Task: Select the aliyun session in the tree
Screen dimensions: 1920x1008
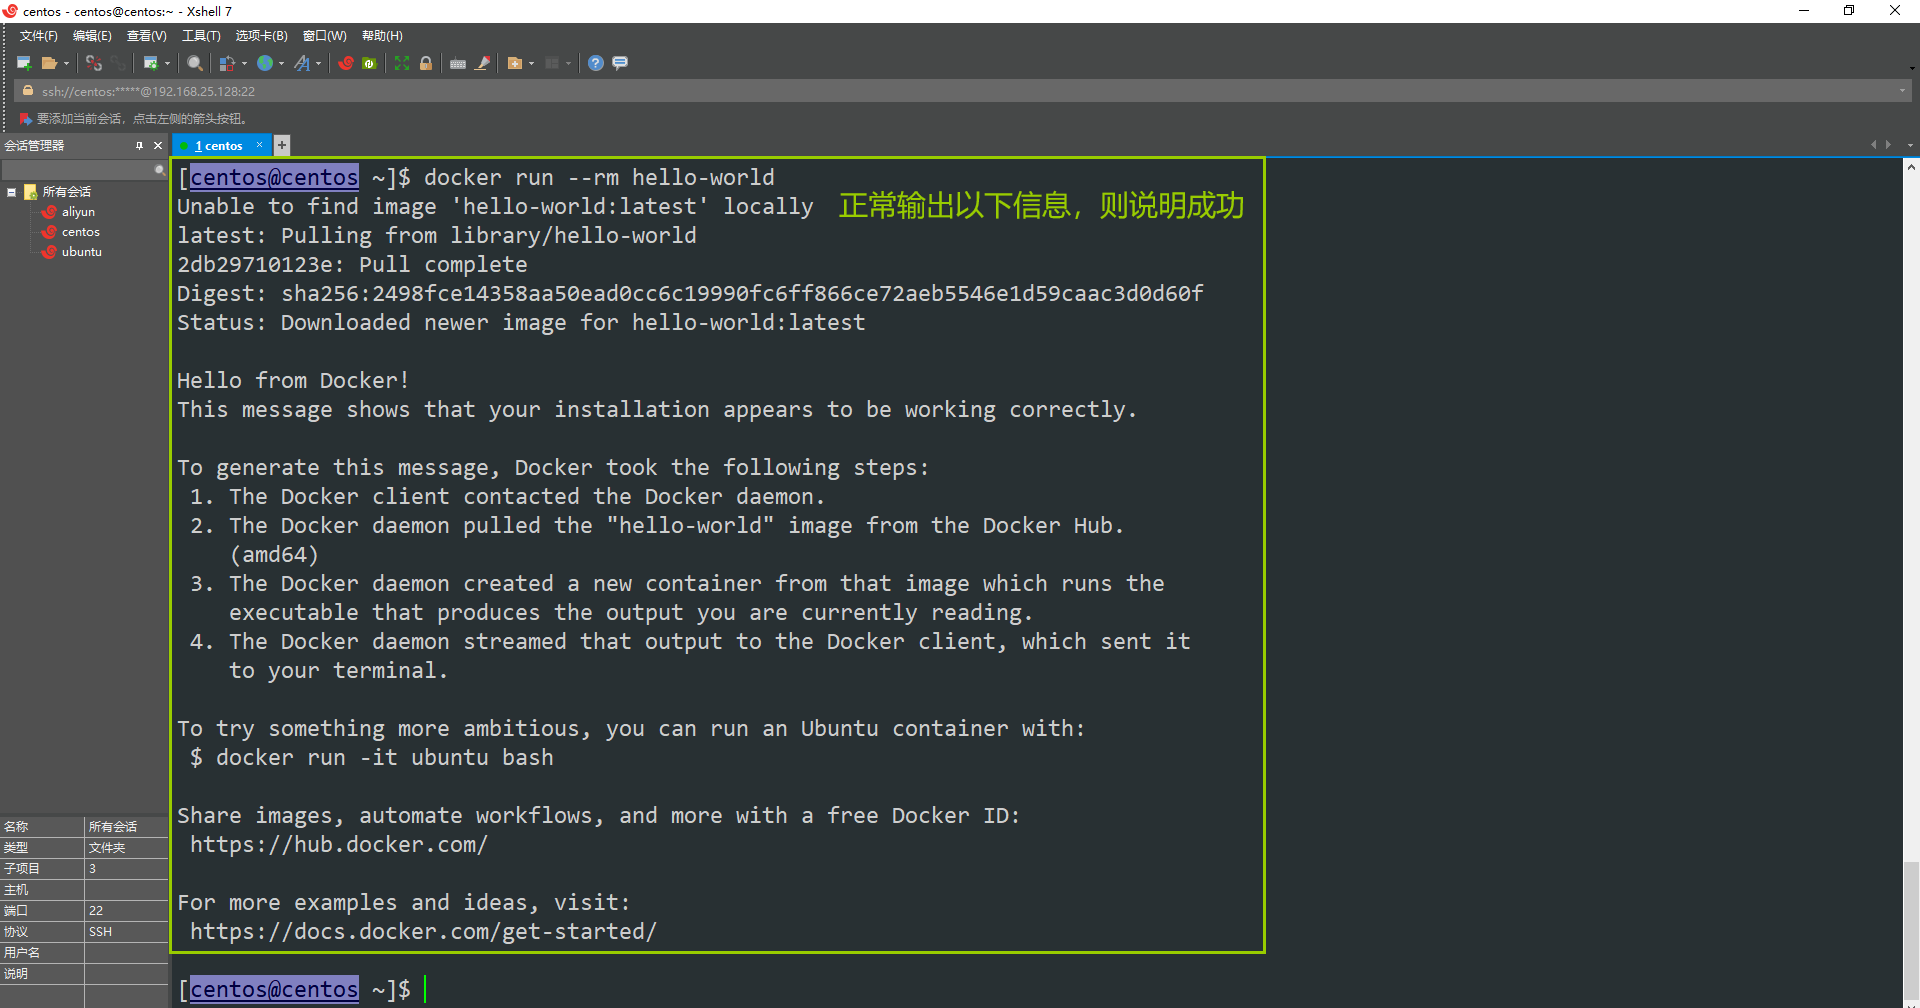Action: coord(78,212)
